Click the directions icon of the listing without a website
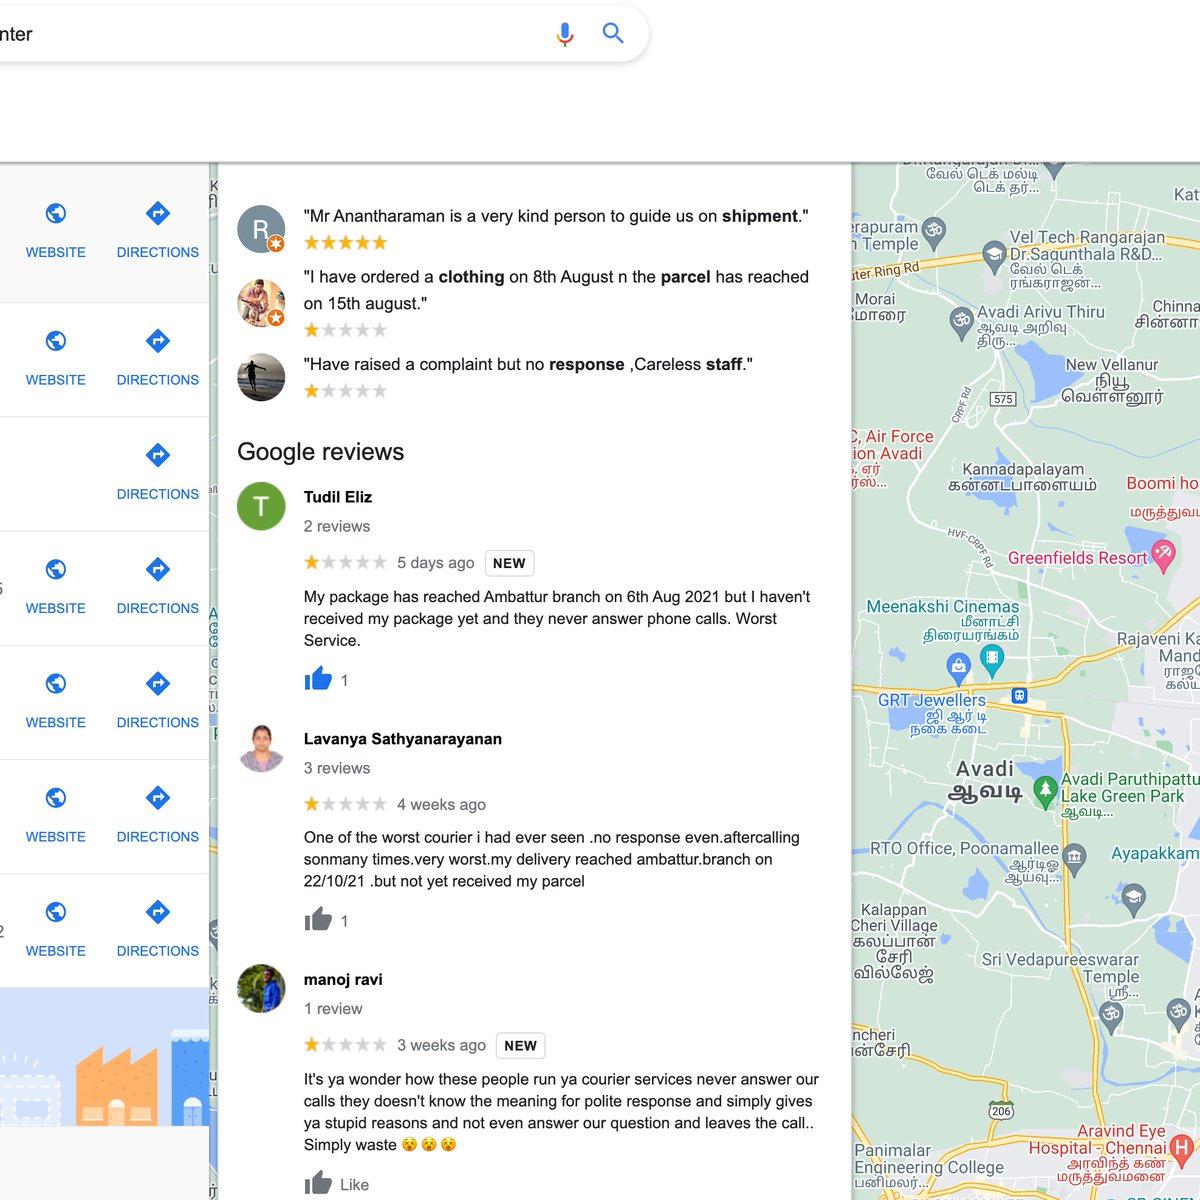Image resolution: width=1200 pixels, height=1200 pixels. click(x=158, y=455)
